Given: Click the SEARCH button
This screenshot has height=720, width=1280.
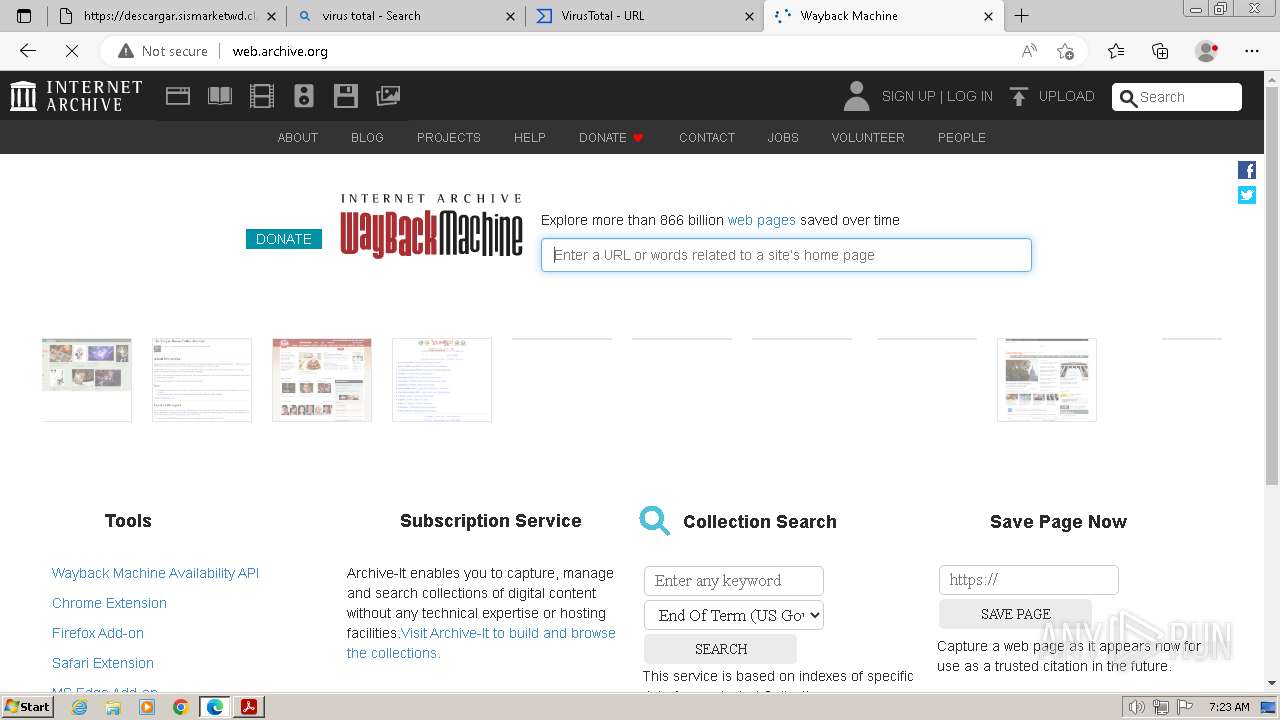Looking at the screenshot, I should tap(721, 649).
